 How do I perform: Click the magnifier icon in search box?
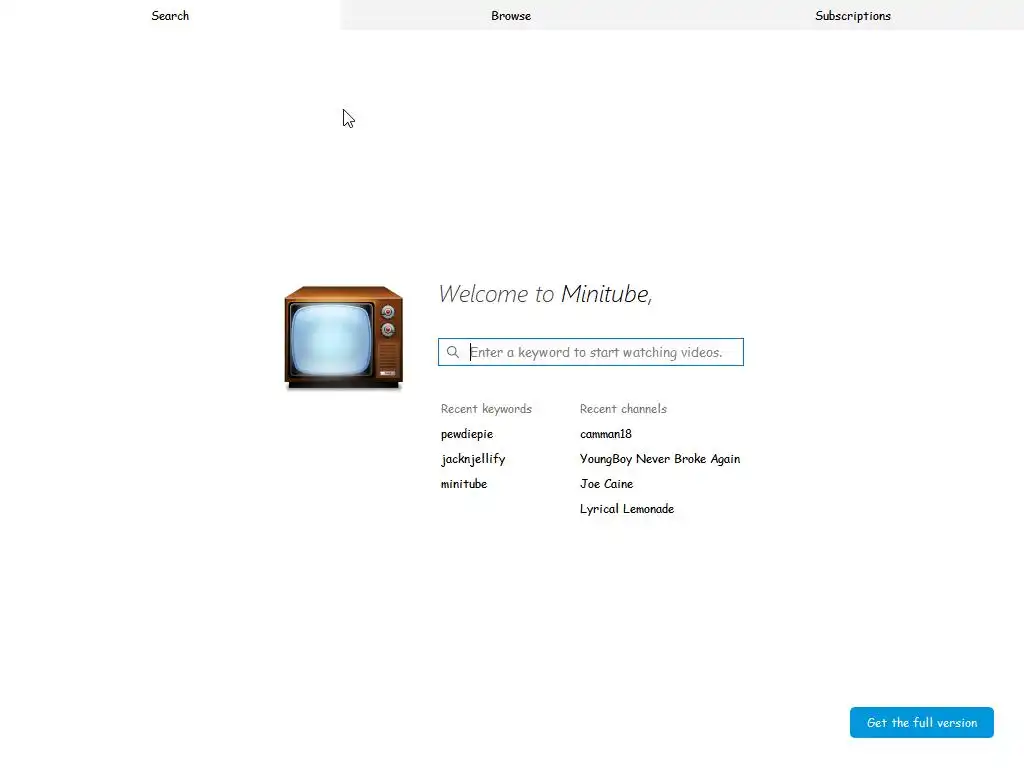453,352
